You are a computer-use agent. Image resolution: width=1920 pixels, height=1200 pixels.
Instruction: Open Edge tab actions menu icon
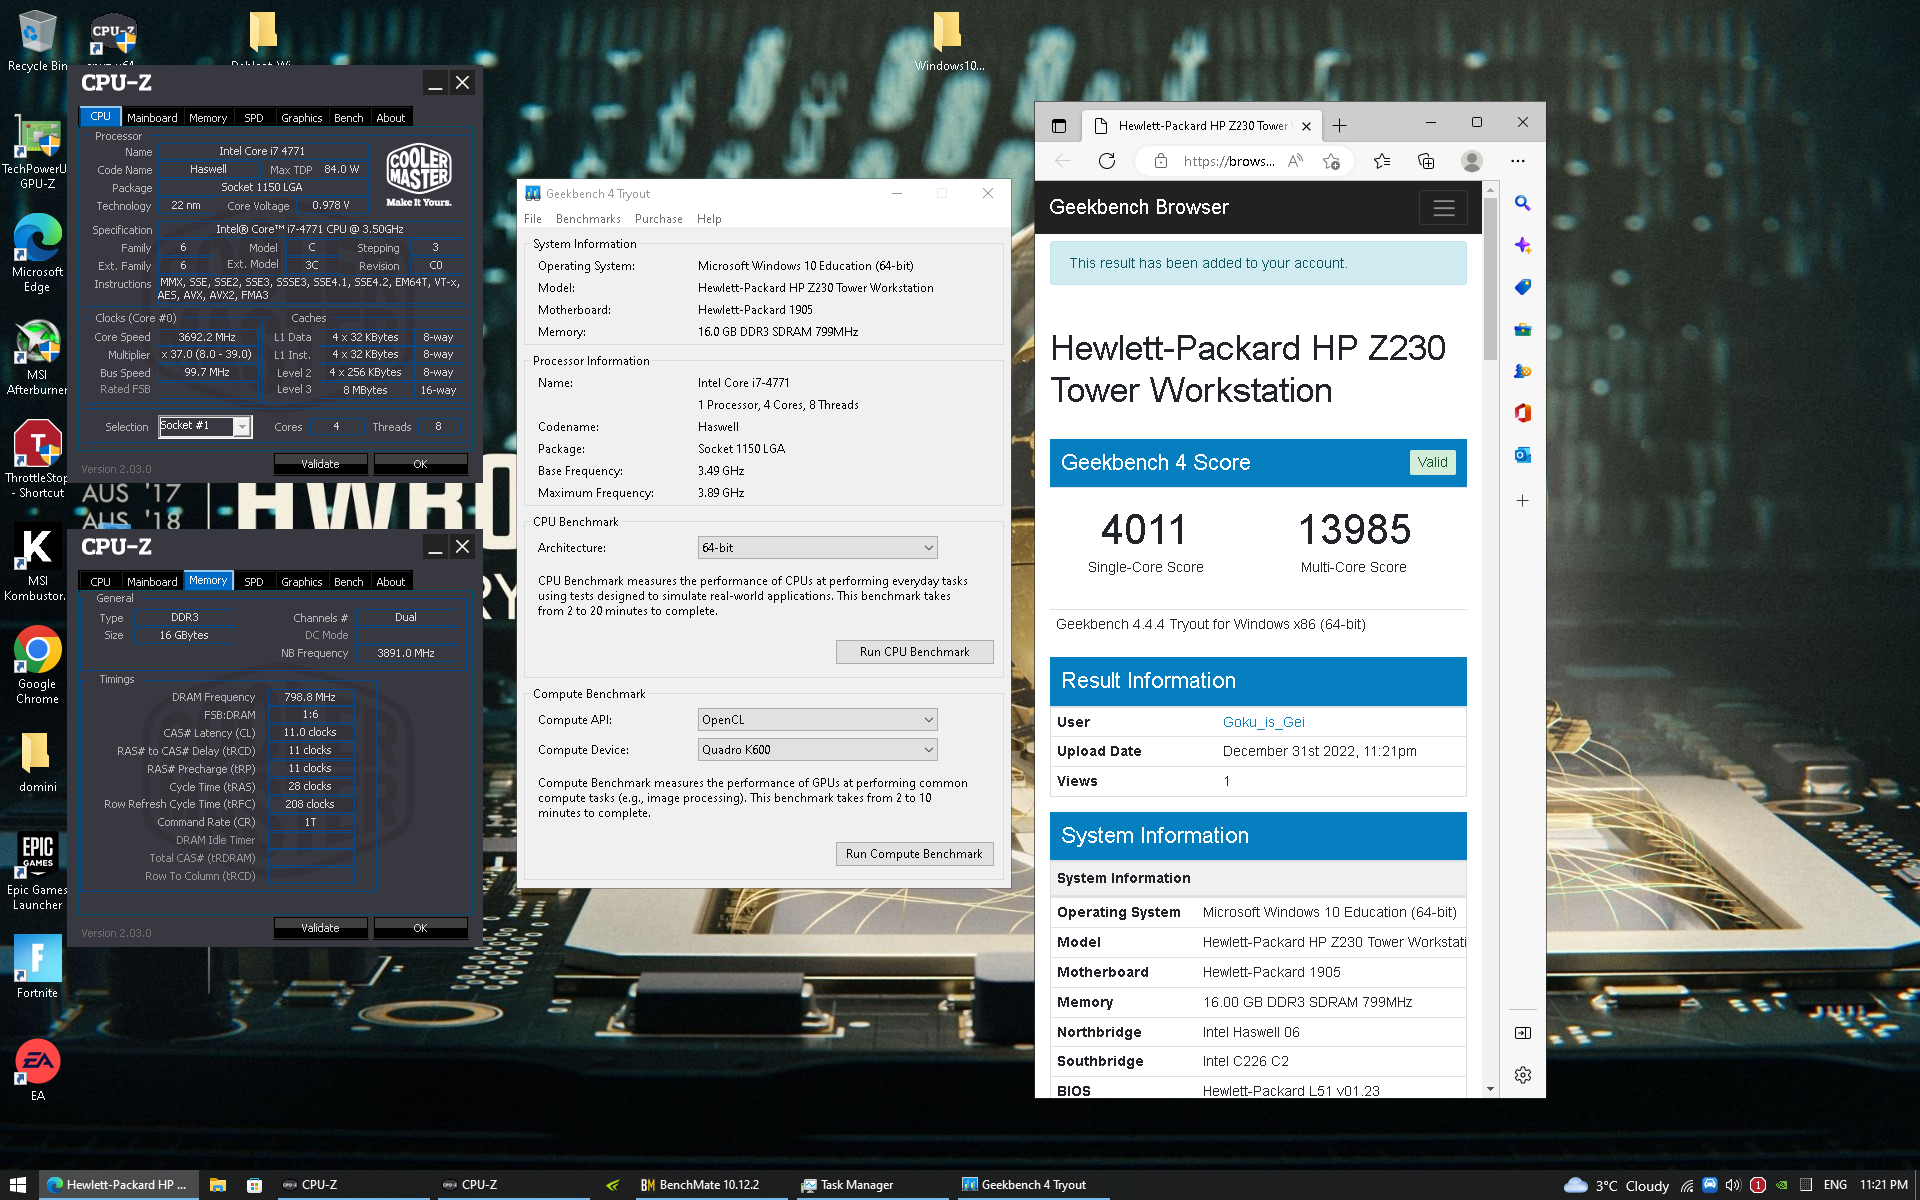(x=1059, y=126)
